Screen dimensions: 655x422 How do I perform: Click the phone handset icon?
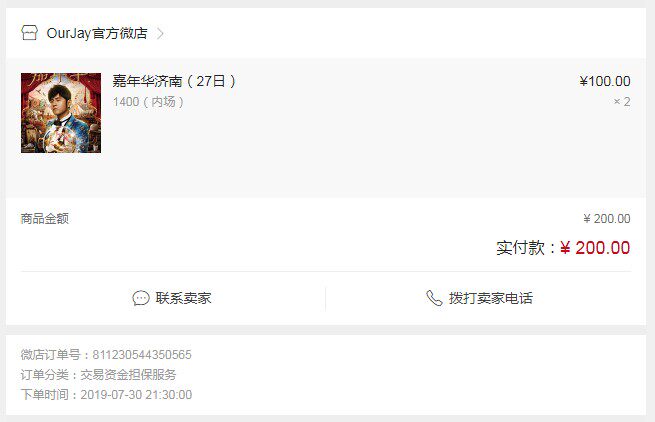[434, 298]
